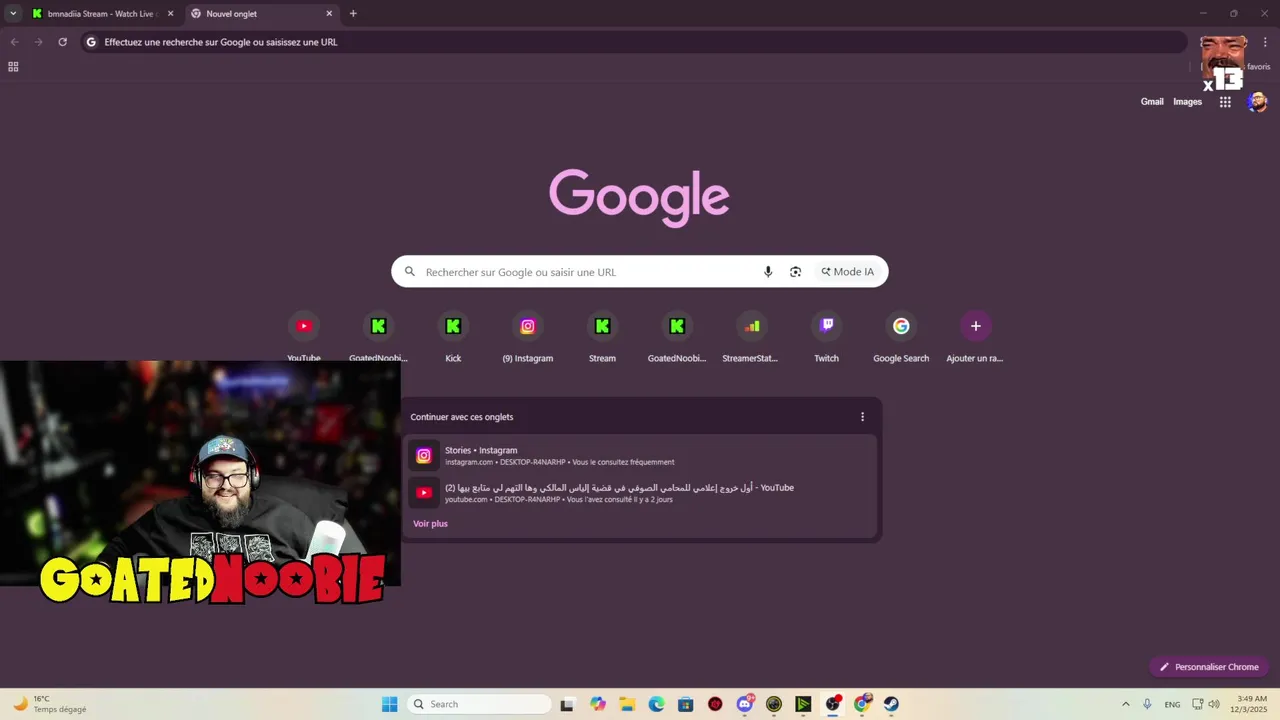Open the YouTube shortcut tile

(x=304, y=336)
